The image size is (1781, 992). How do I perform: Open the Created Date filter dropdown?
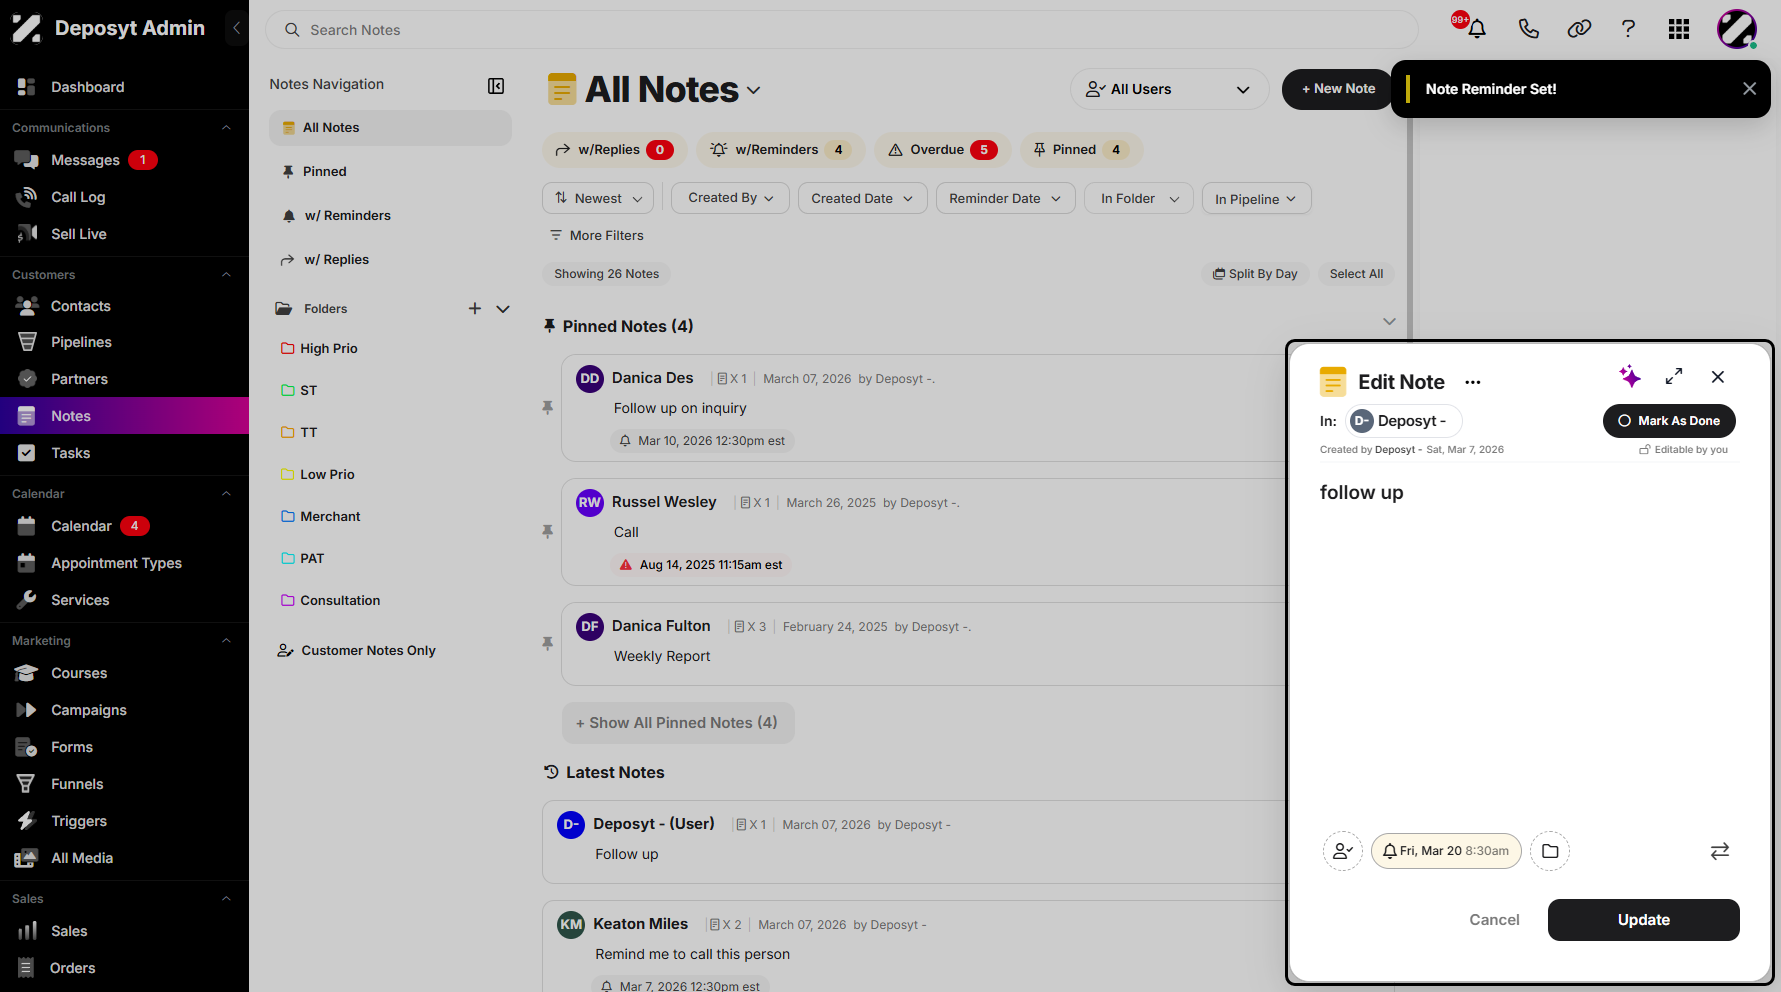click(x=863, y=198)
